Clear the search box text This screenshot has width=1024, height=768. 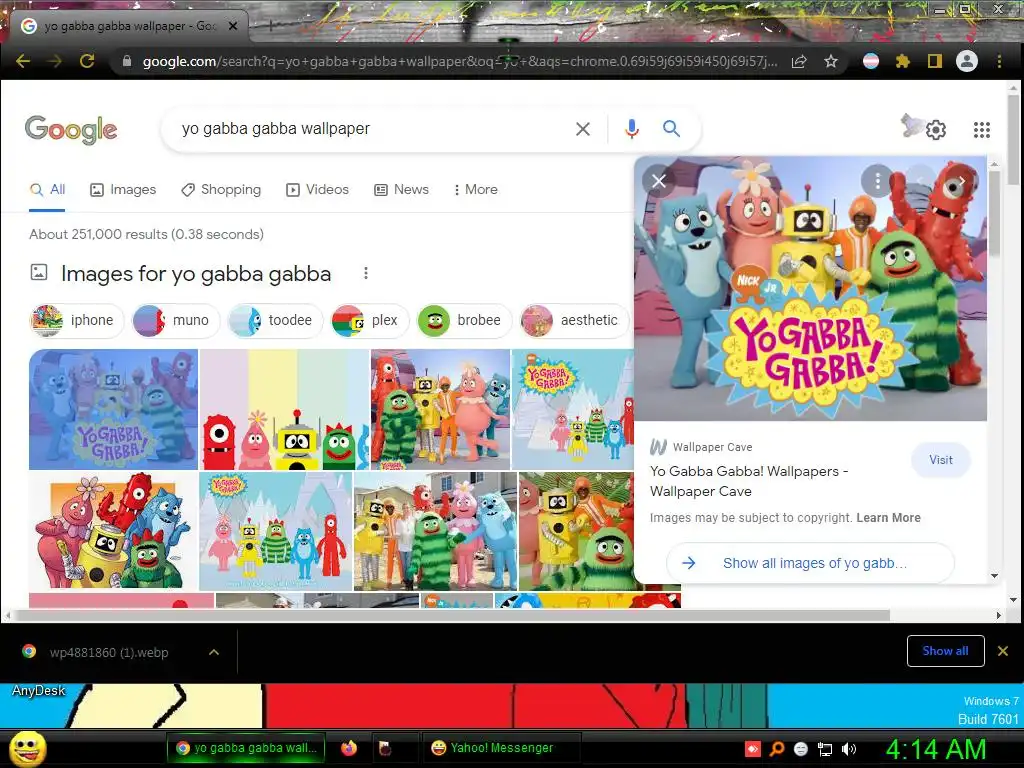click(583, 129)
